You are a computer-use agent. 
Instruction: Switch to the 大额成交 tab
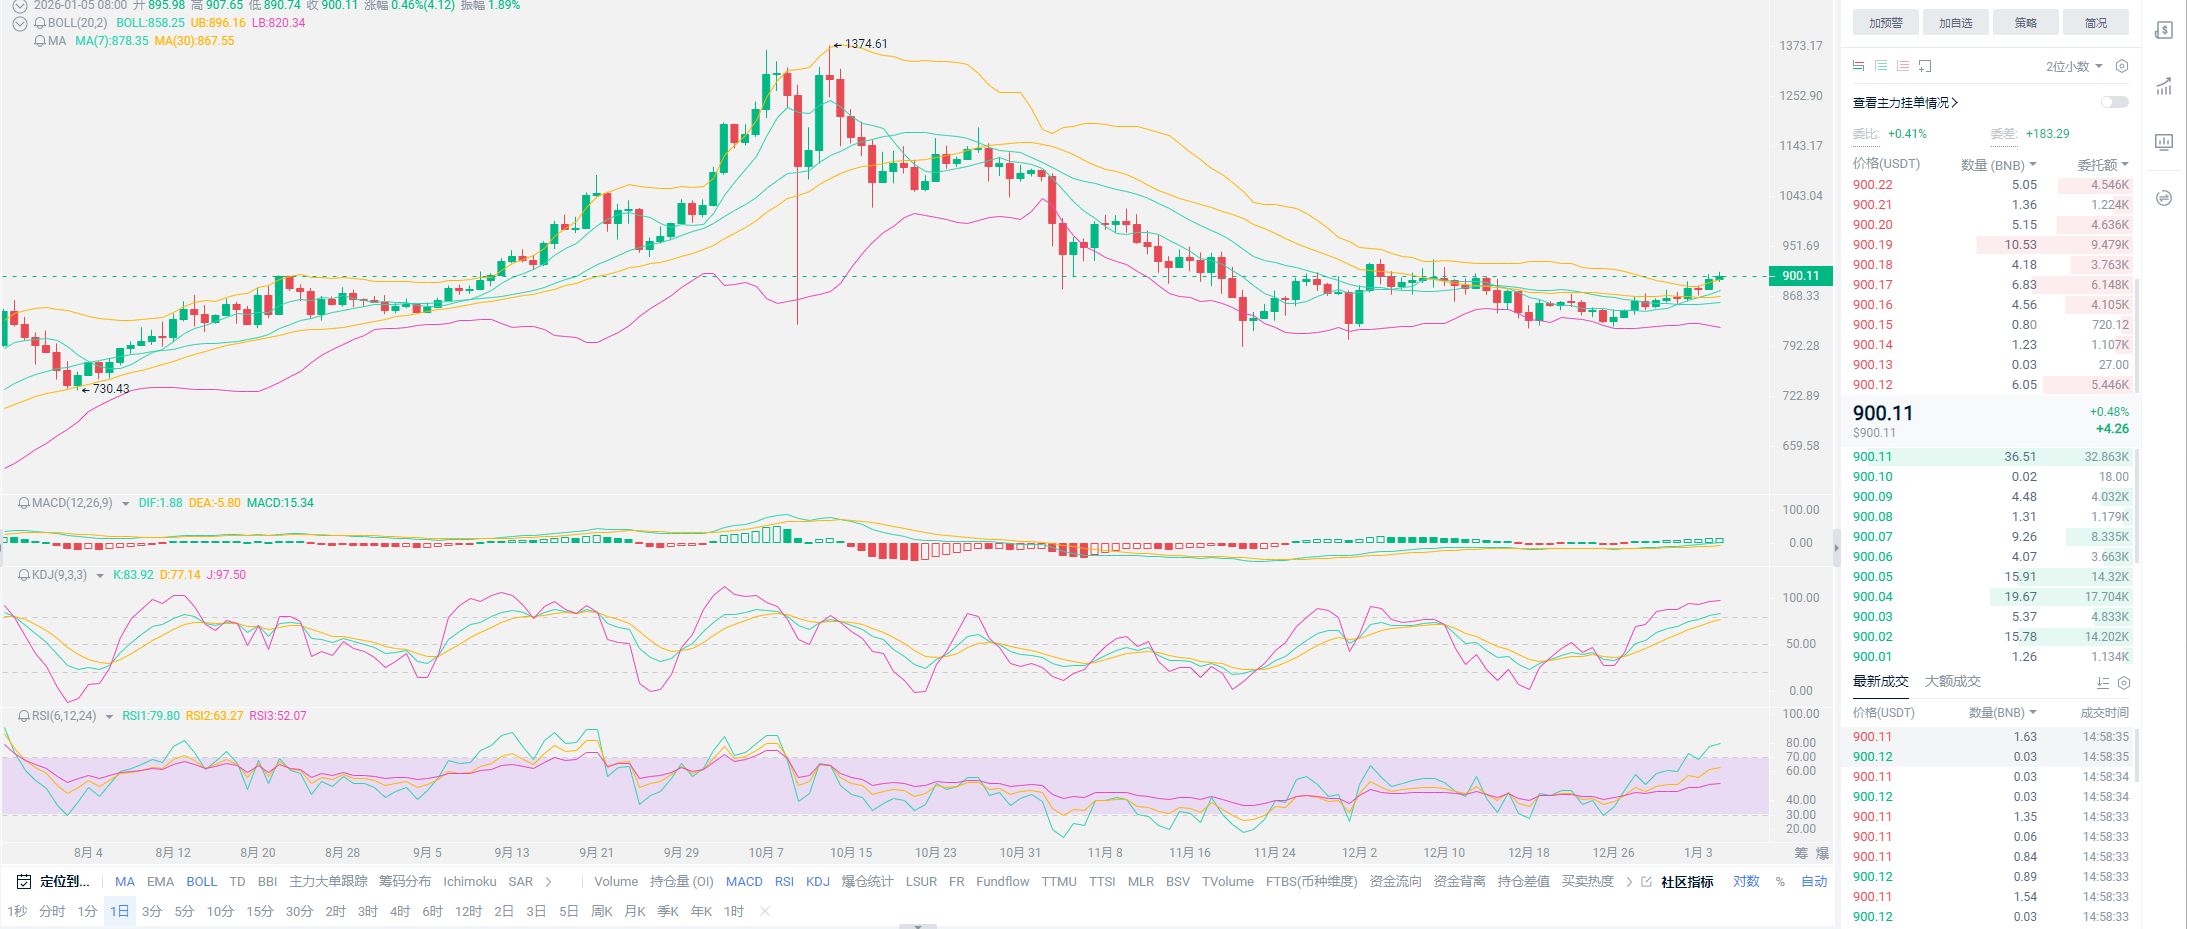tap(1952, 681)
